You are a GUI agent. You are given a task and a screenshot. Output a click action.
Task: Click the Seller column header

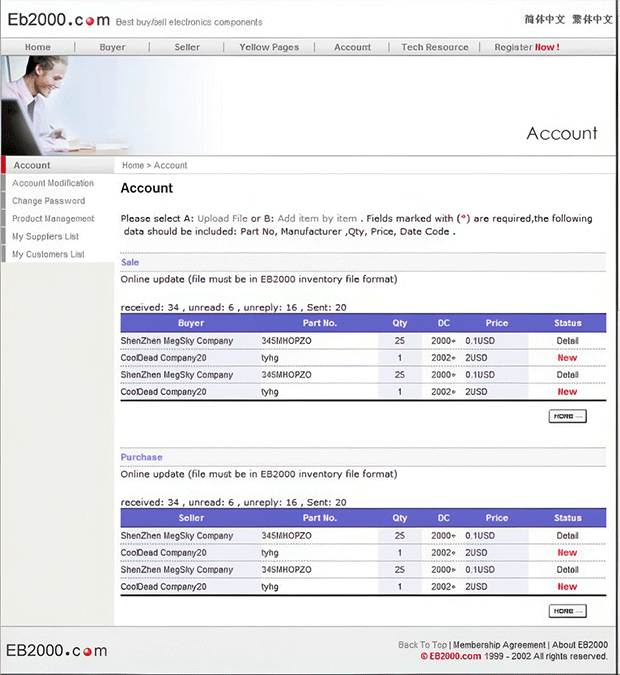(191, 518)
